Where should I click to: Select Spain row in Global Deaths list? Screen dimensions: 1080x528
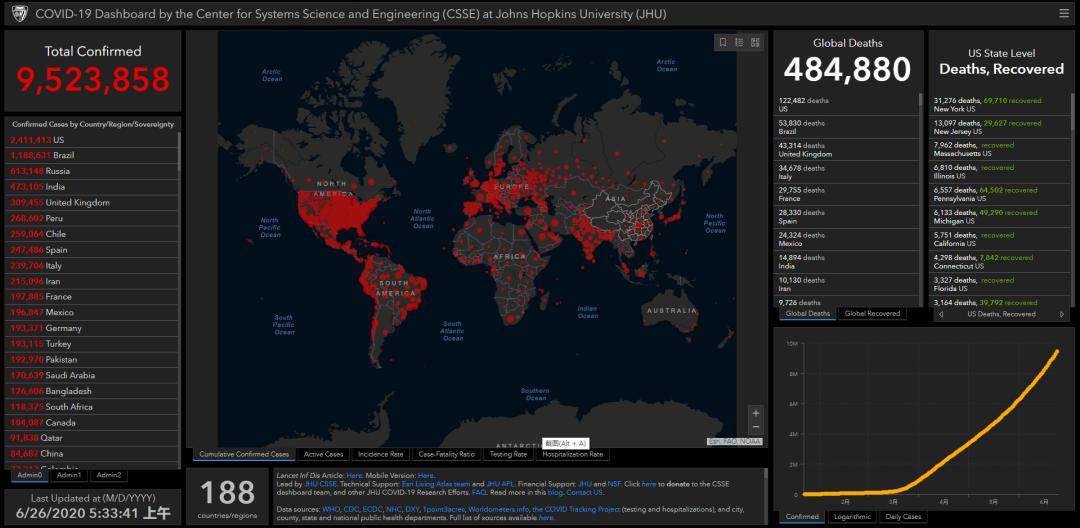(x=848, y=217)
